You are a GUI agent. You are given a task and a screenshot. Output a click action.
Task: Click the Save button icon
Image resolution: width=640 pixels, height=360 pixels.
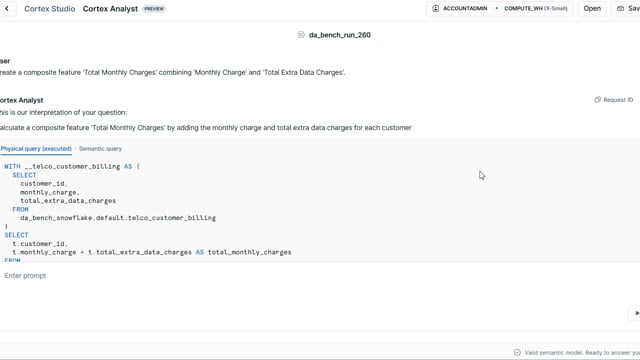pos(620,9)
